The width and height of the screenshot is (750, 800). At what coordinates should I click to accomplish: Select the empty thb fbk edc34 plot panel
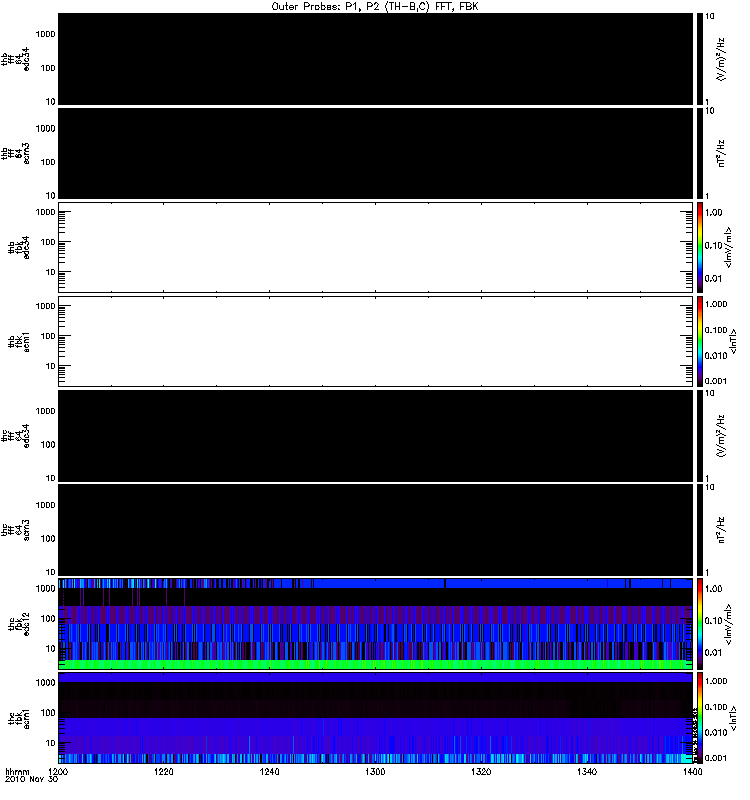375,247
